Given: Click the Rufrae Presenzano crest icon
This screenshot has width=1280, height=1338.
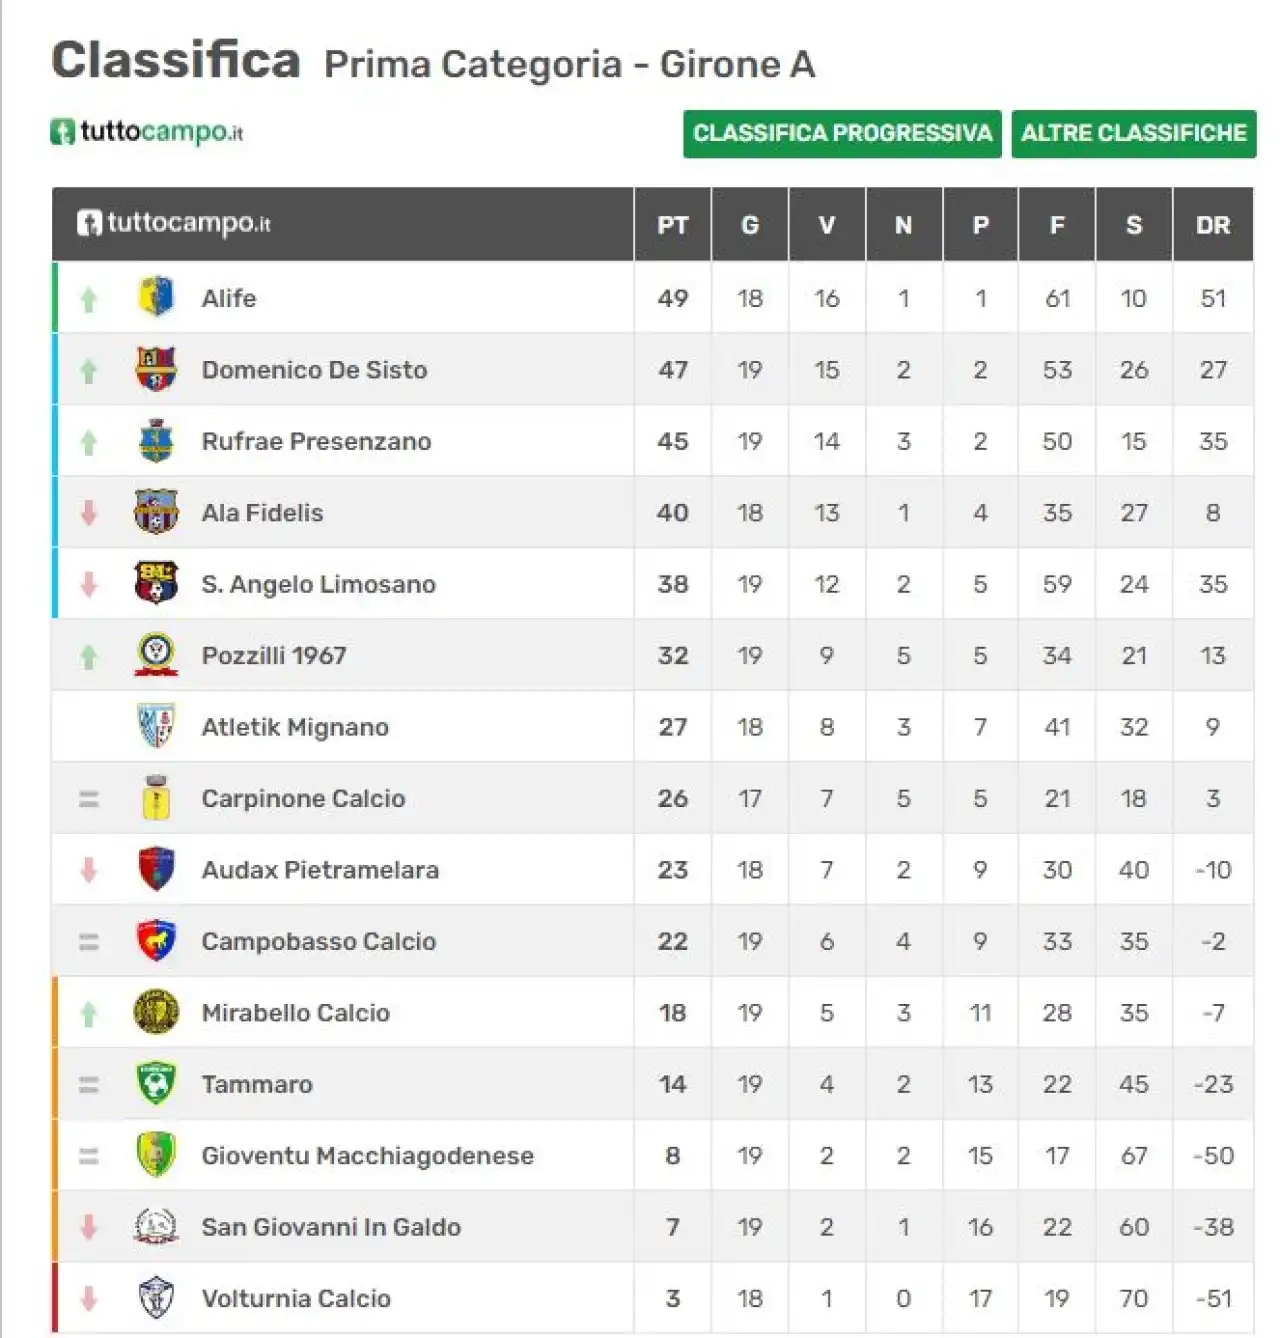Looking at the screenshot, I should (x=156, y=441).
